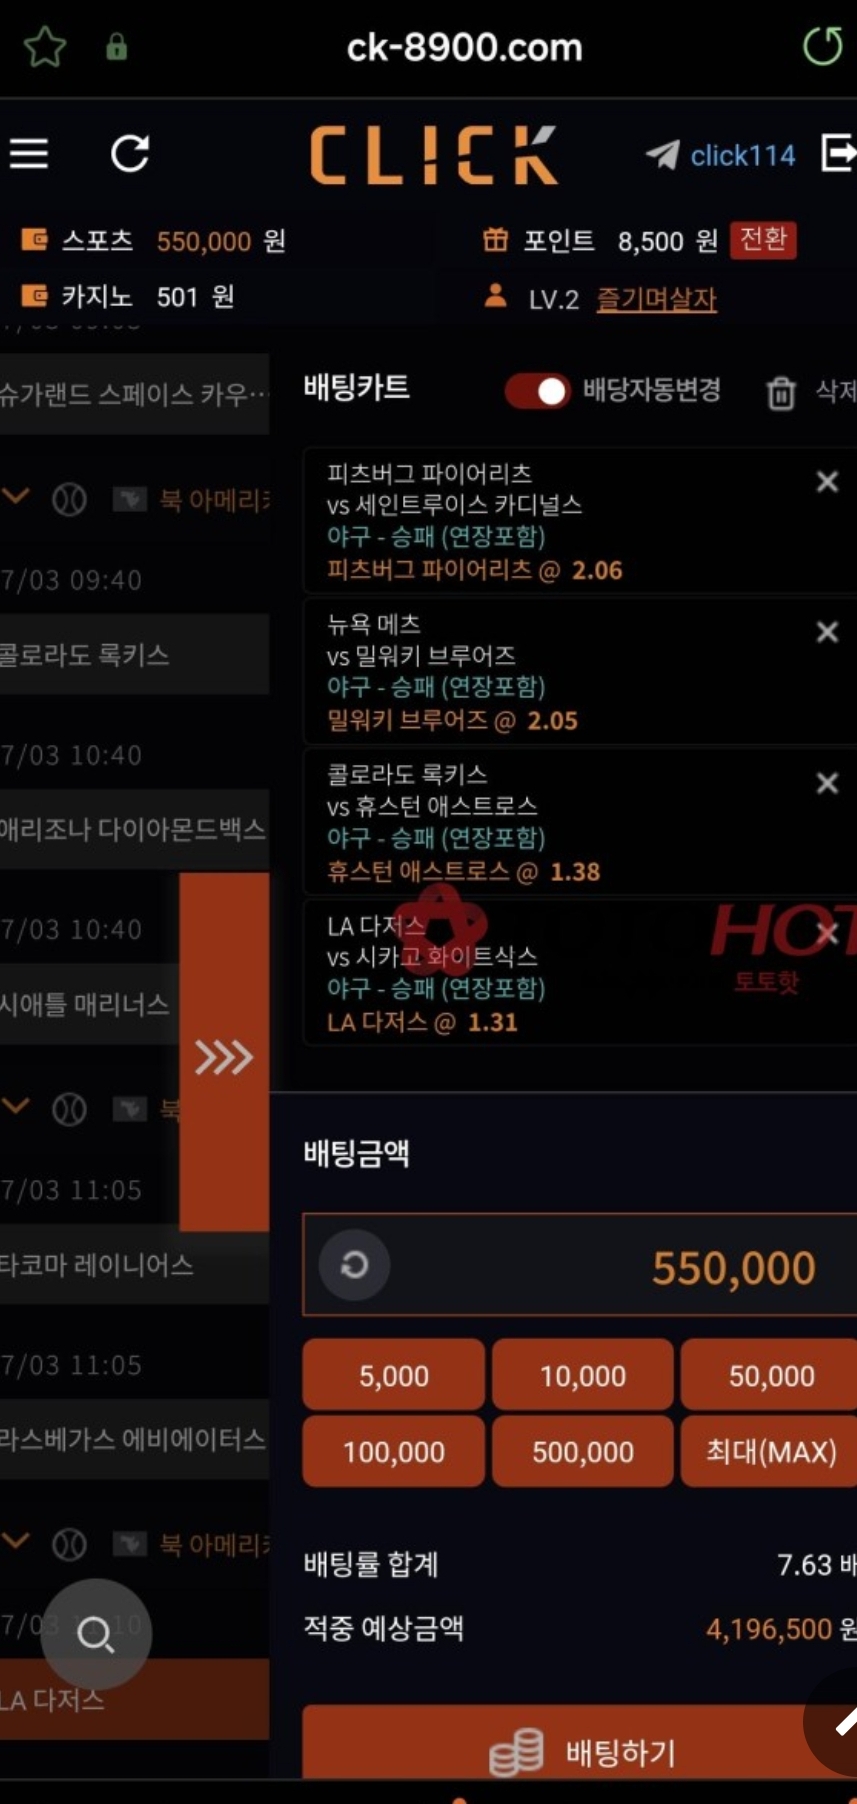Open the floating magnifier search button
Image resolution: width=857 pixels, height=1804 pixels.
tap(96, 1634)
